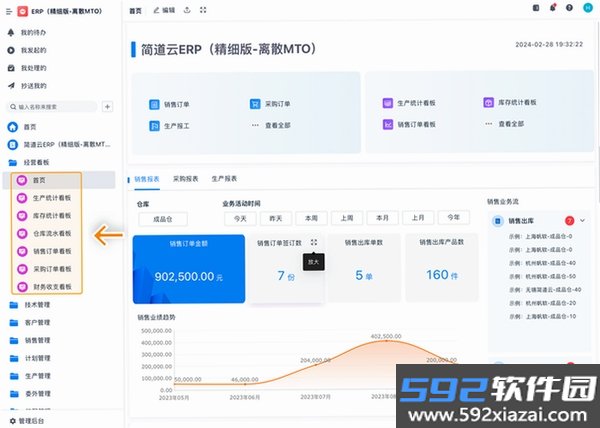Image resolution: width=600 pixels, height=428 pixels.
Task: Open the help question-mark icon
Action: point(569,8)
